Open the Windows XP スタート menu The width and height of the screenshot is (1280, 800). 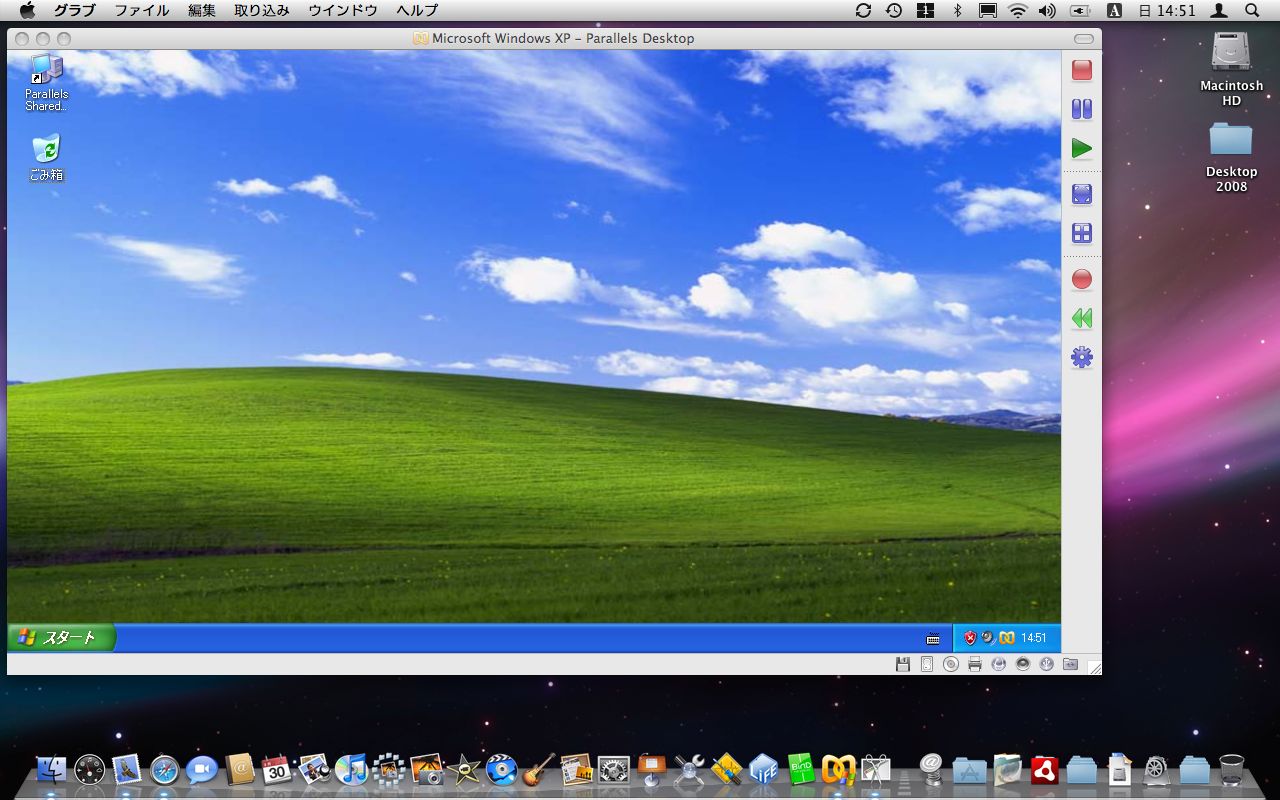click(61, 638)
